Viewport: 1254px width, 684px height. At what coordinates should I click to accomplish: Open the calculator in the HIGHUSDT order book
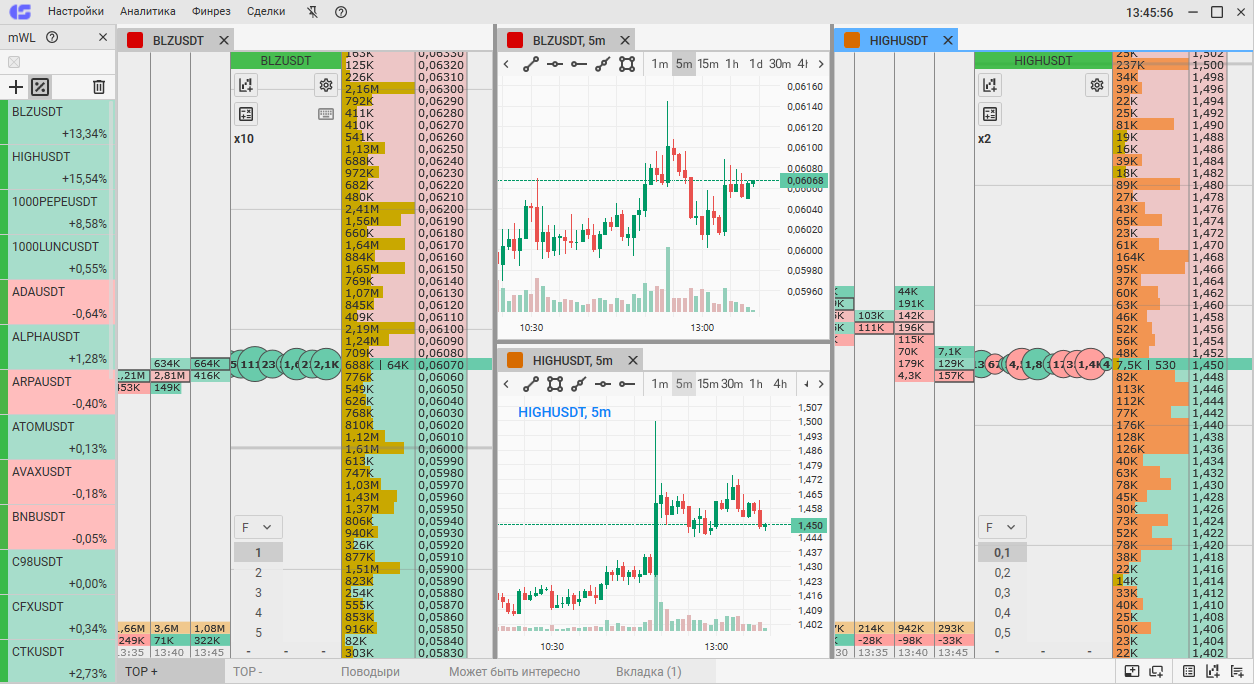click(x=989, y=113)
